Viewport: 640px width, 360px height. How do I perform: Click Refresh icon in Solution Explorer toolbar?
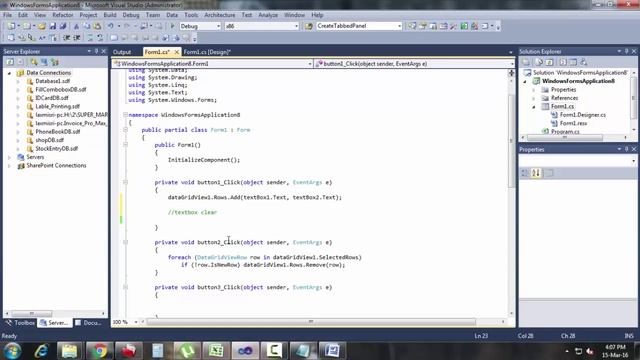[x=549, y=62]
